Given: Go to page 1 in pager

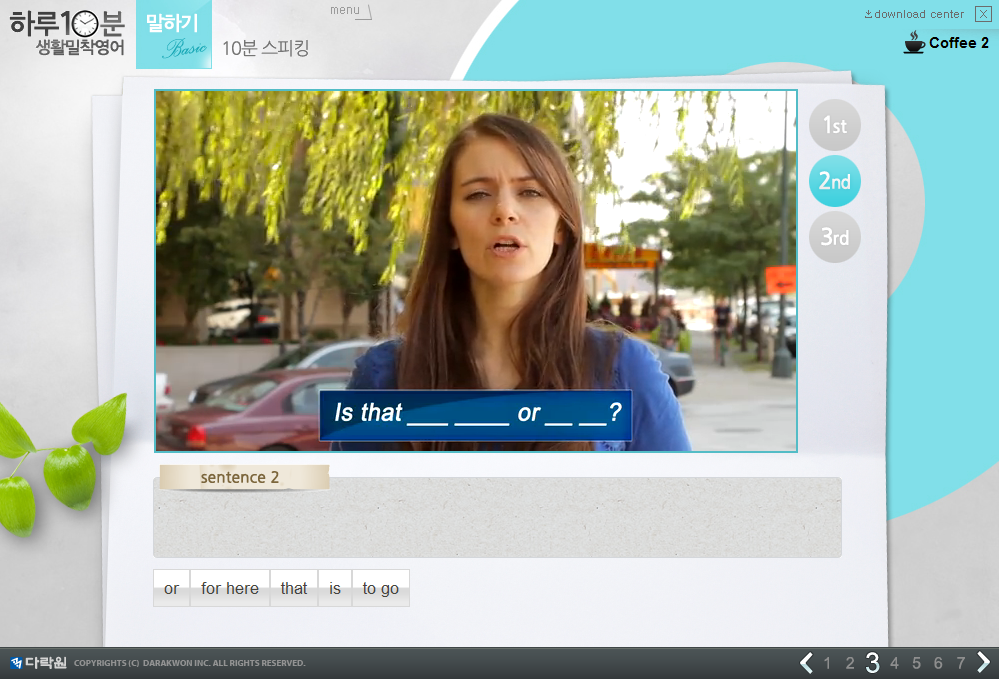Looking at the screenshot, I should [827, 663].
